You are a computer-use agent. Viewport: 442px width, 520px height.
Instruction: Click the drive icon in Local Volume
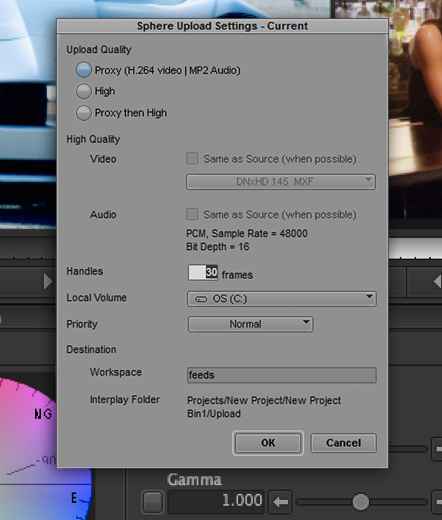coord(201,299)
